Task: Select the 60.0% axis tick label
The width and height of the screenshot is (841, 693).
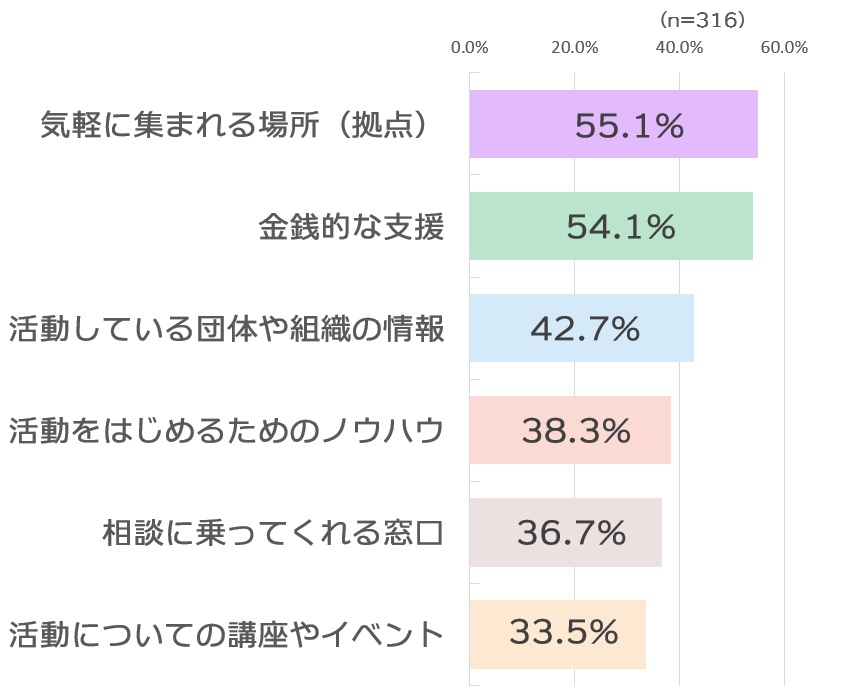Action: pos(784,47)
